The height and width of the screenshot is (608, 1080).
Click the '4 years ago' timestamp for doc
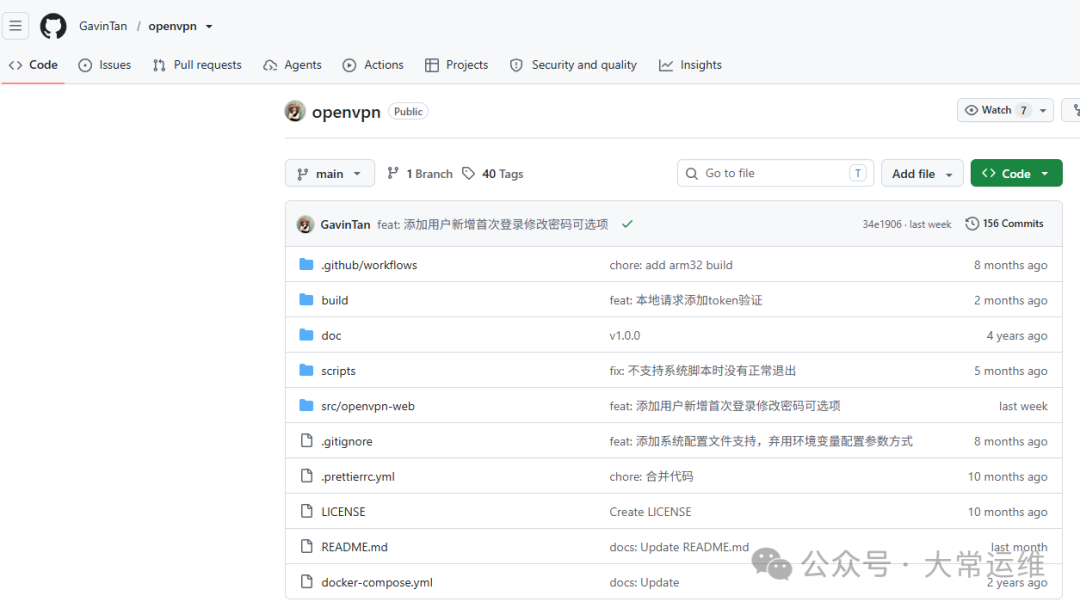click(x=1017, y=335)
